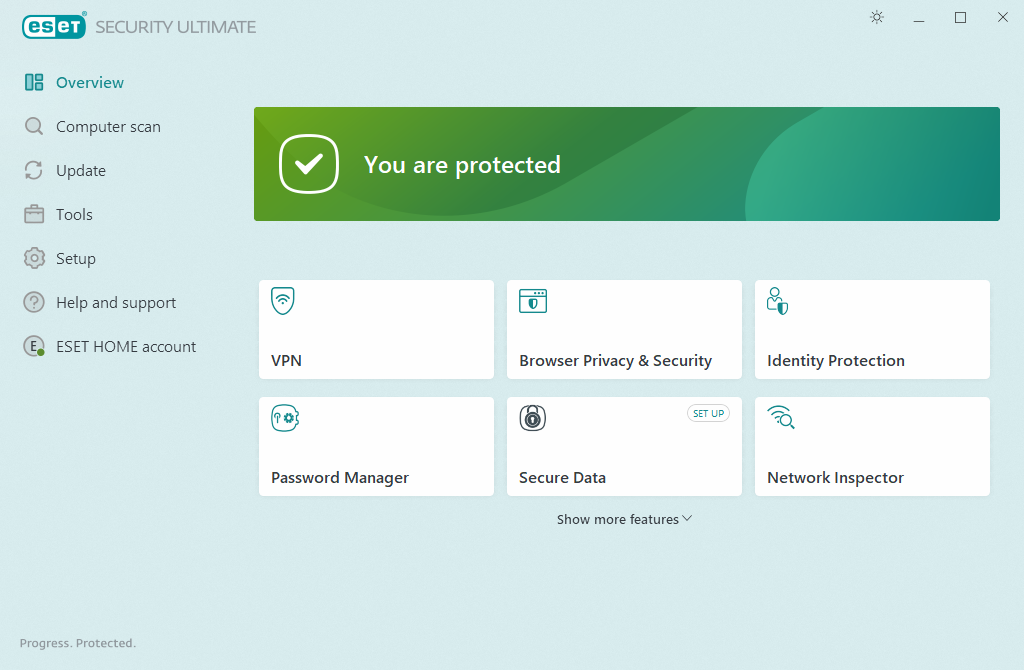Toggle the light/dark theme sun icon

click(876, 17)
